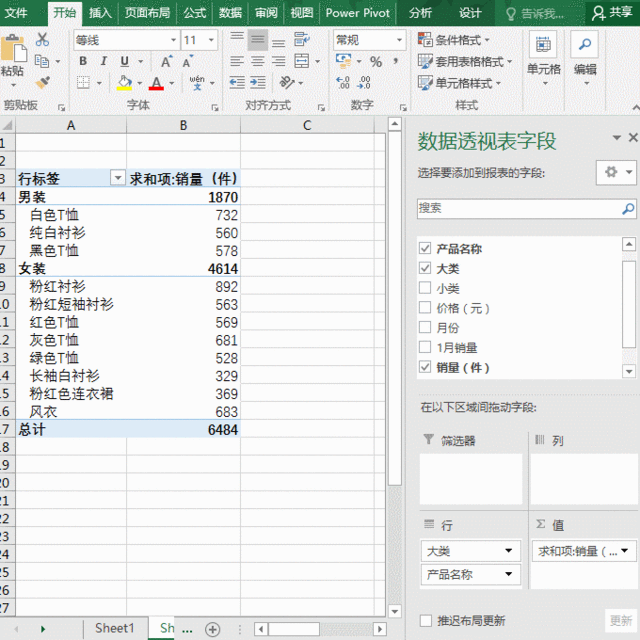Open the font size 11 dropdown
640x640 pixels.
211,40
